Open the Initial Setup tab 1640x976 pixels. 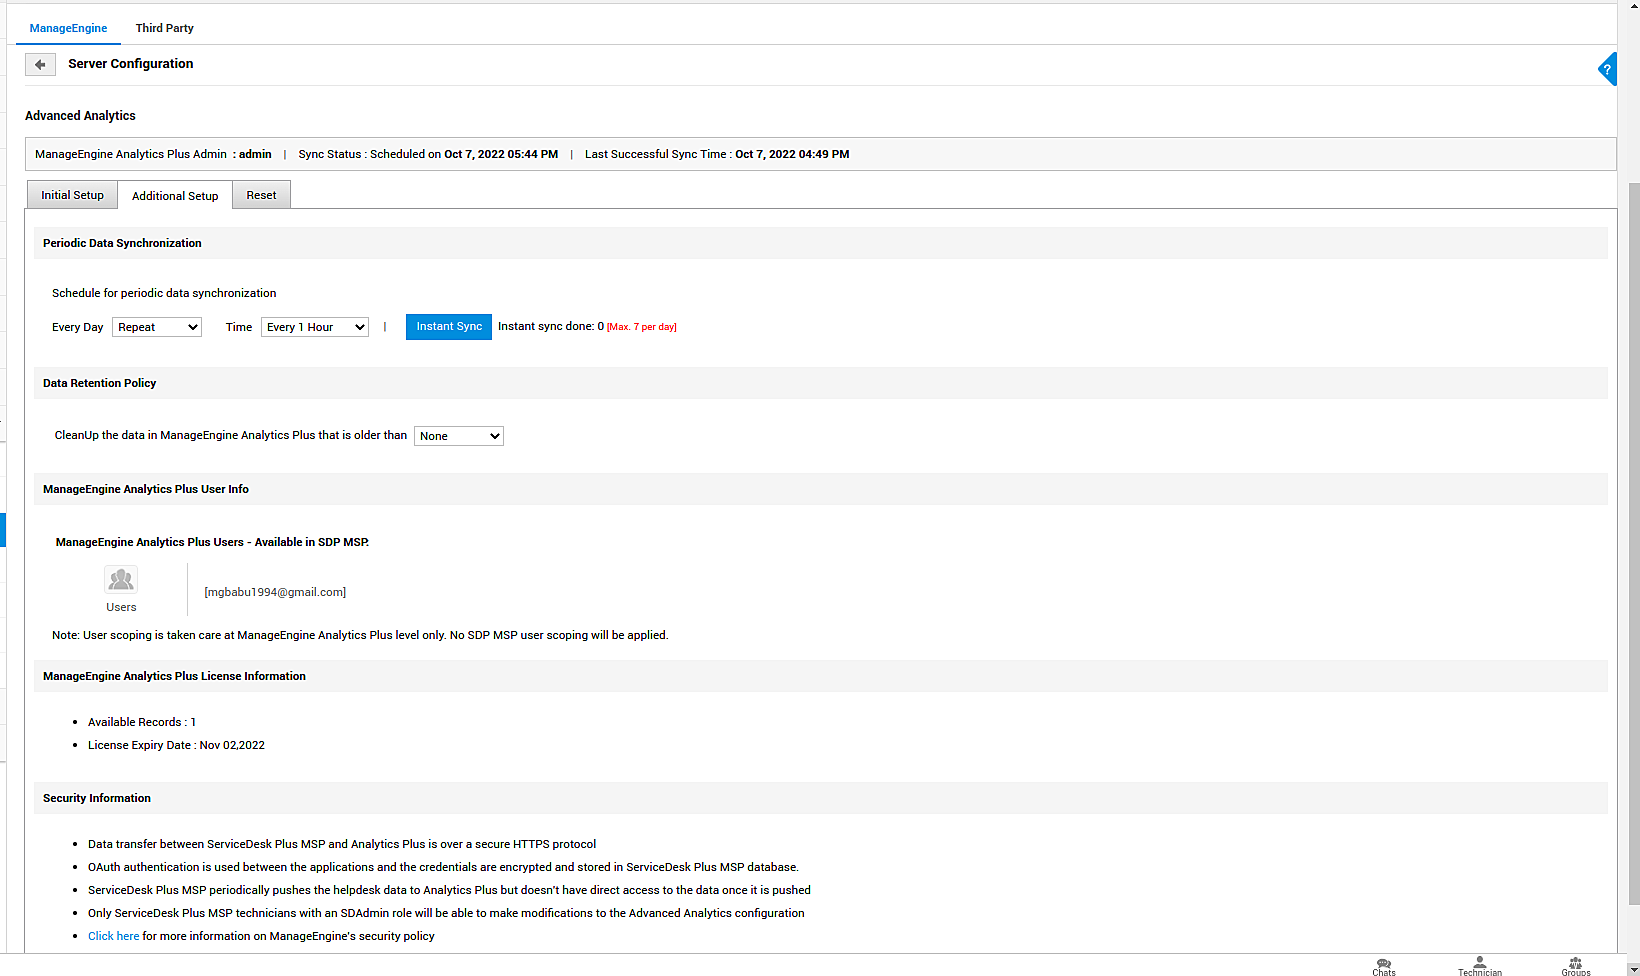click(72, 195)
